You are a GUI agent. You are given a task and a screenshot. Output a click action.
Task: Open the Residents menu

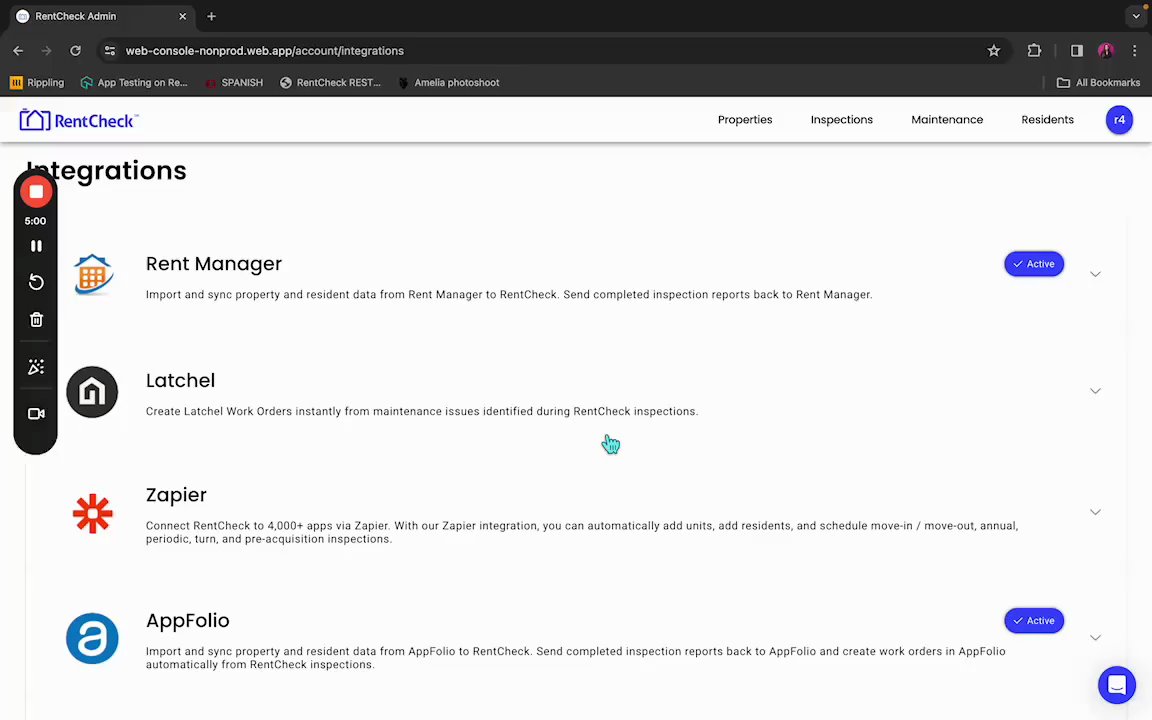tap(1047, 120)
